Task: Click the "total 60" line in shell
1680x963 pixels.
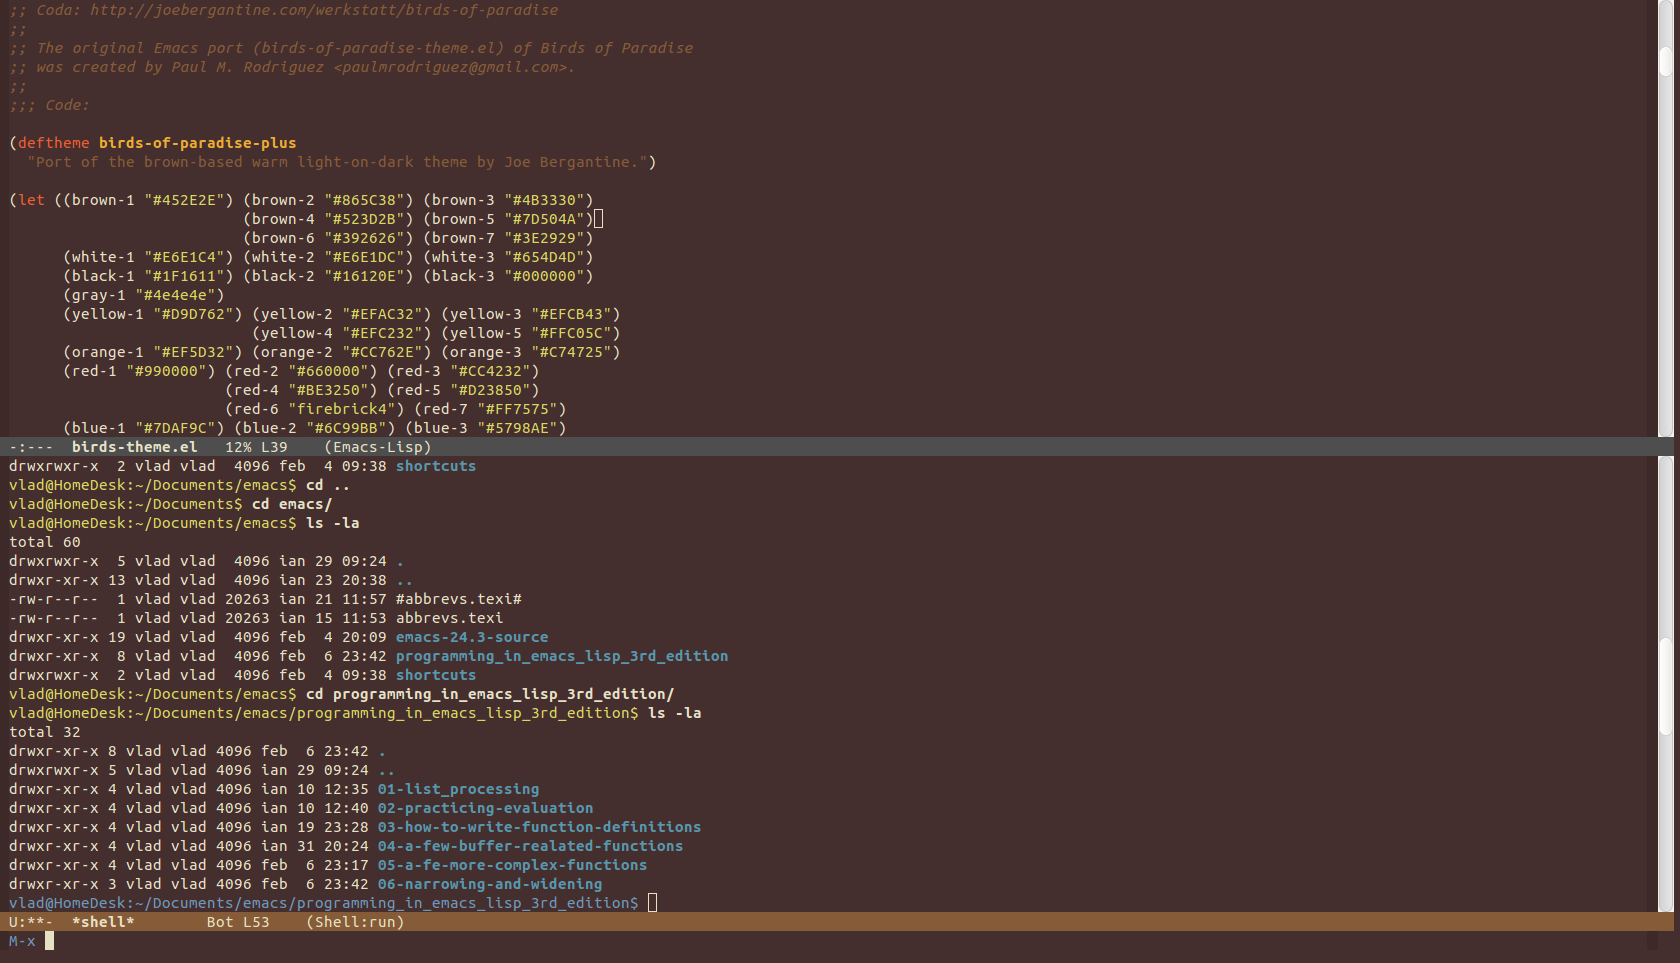Action: [x=45, y=542]
